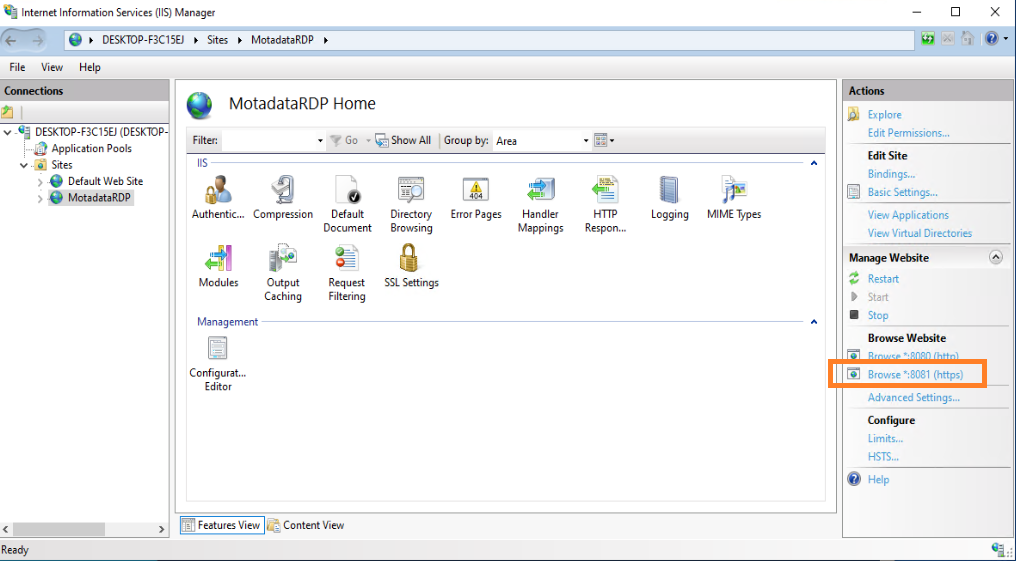Open the Handler Mappings feature
The image size is (1016, 561).
pos(540,190)
